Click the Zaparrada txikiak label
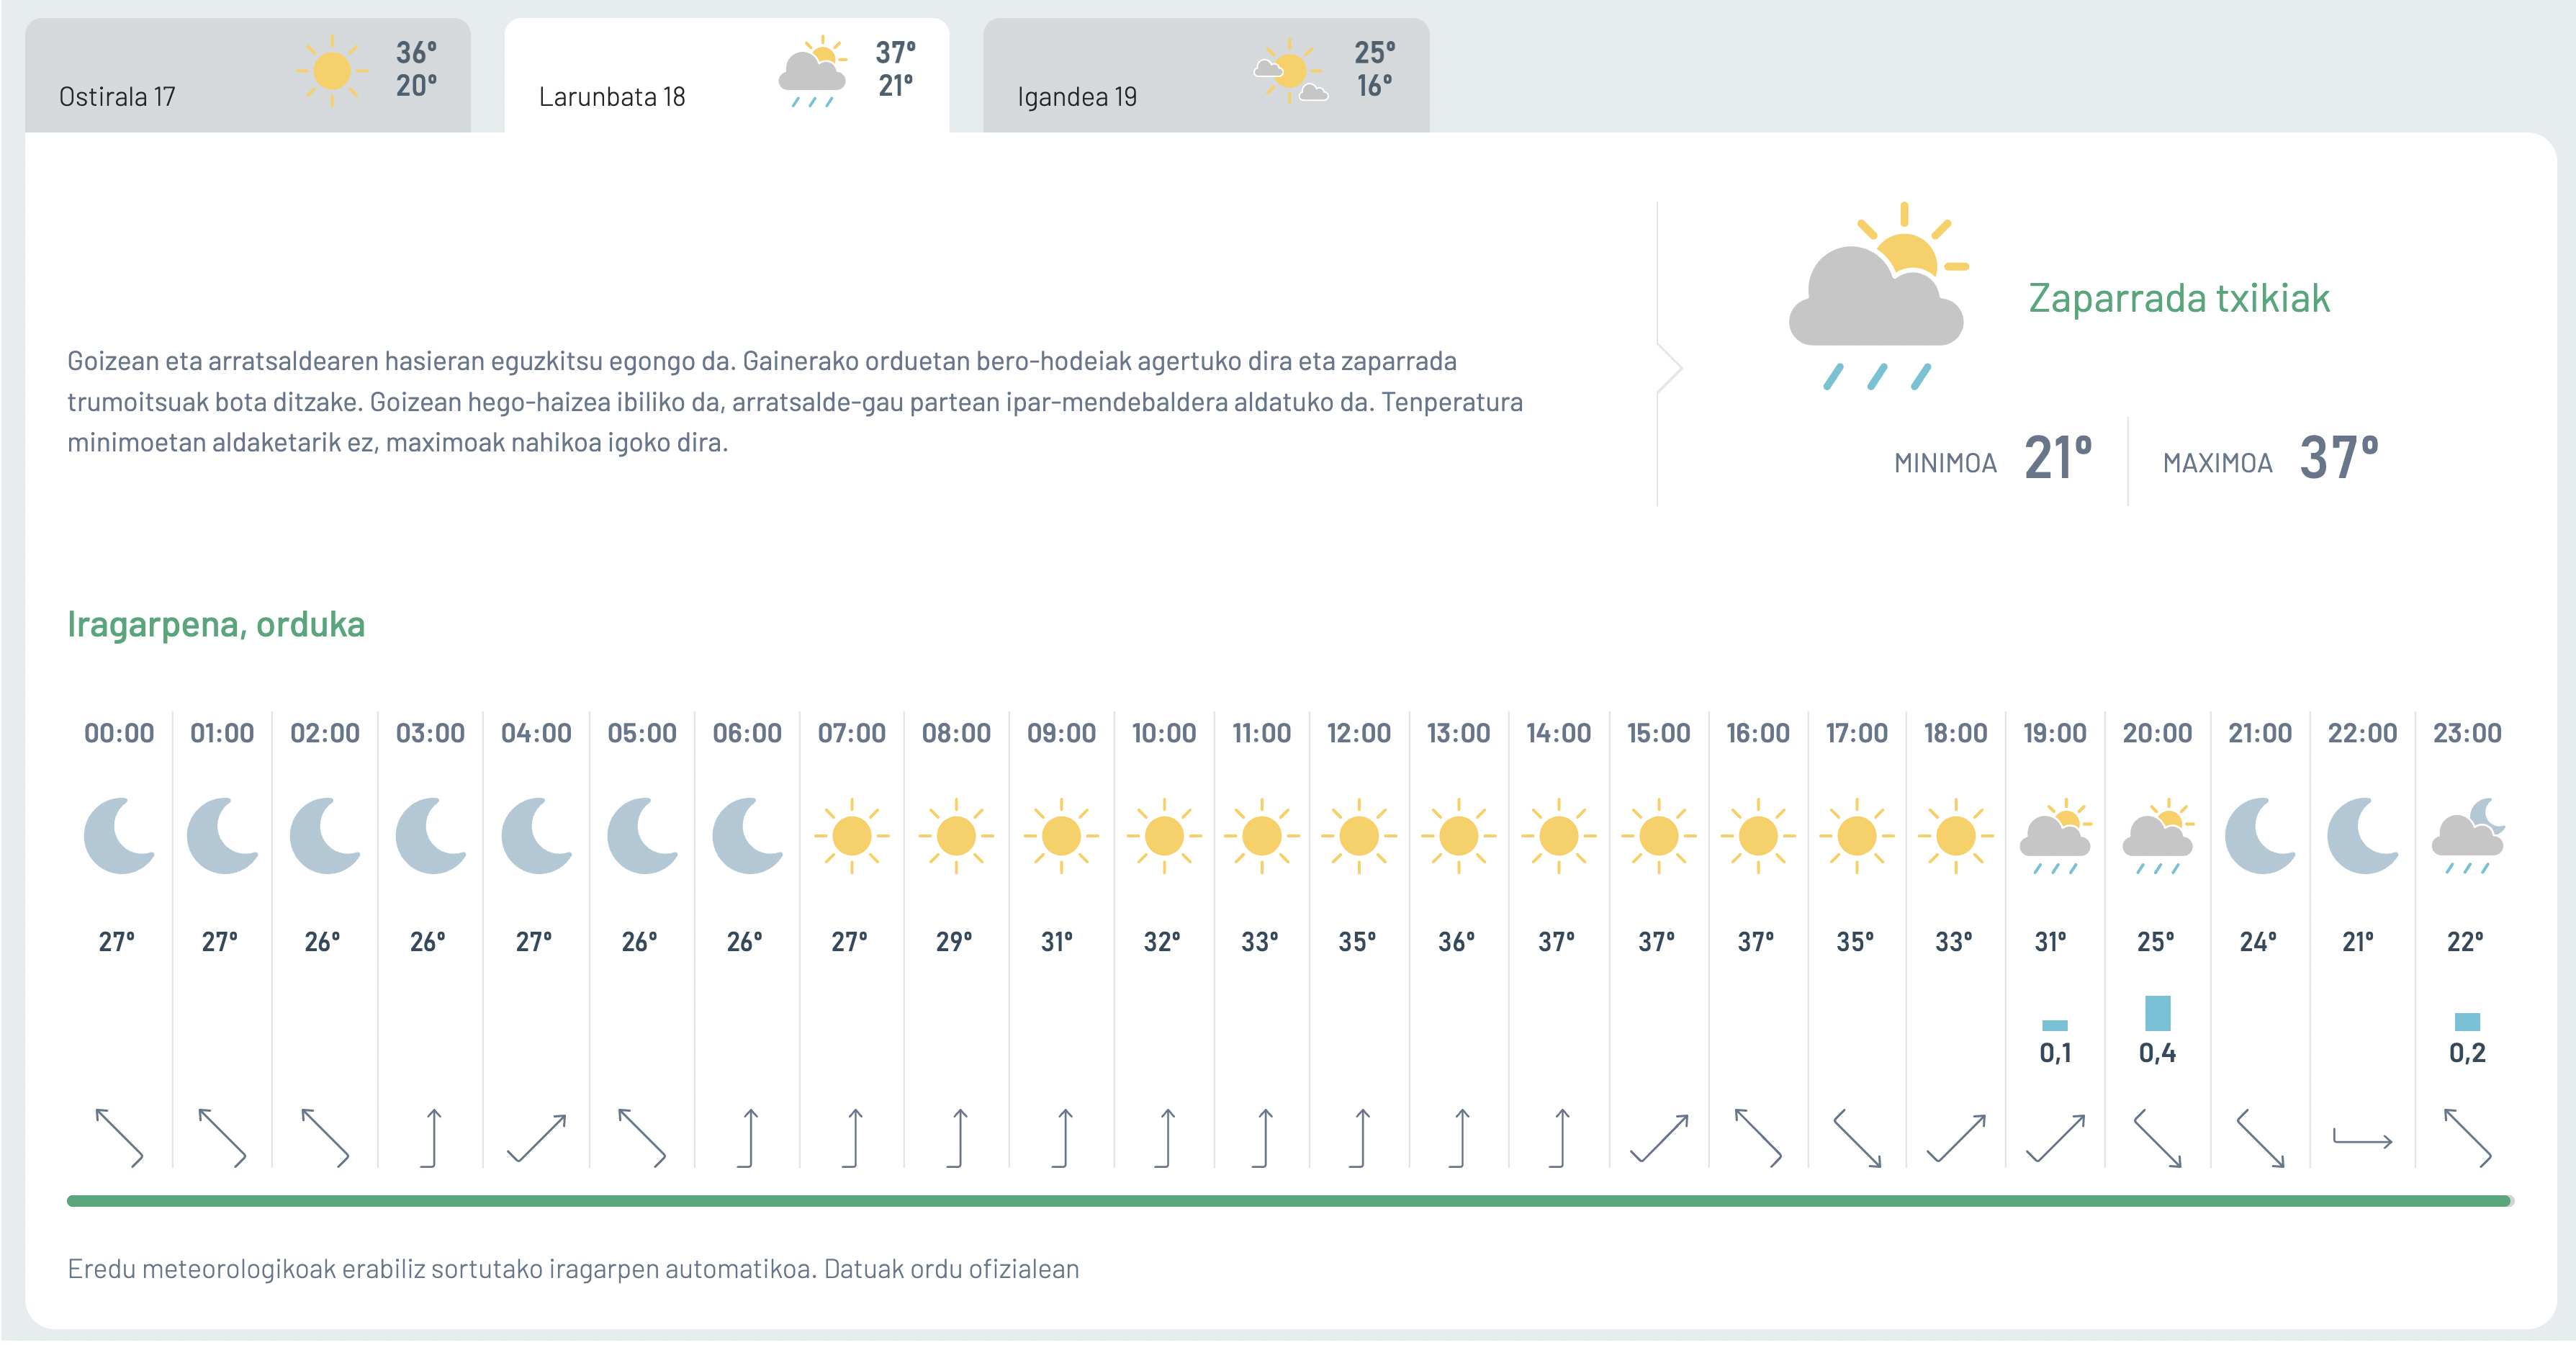This screenshot has width=2576, height=1345. (2179, 298)
